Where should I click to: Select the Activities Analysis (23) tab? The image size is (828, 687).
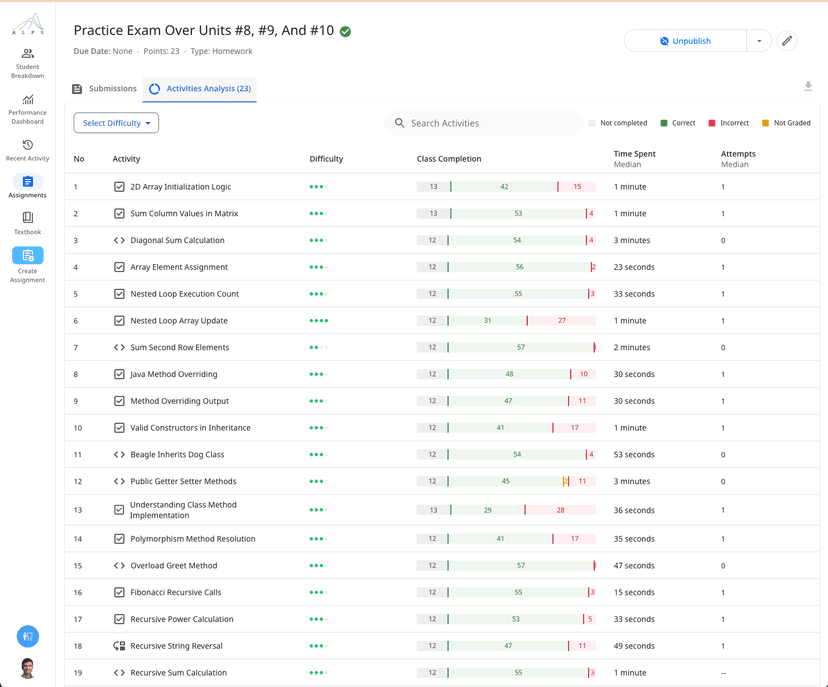pyautogui.click(x=200, y=89)
